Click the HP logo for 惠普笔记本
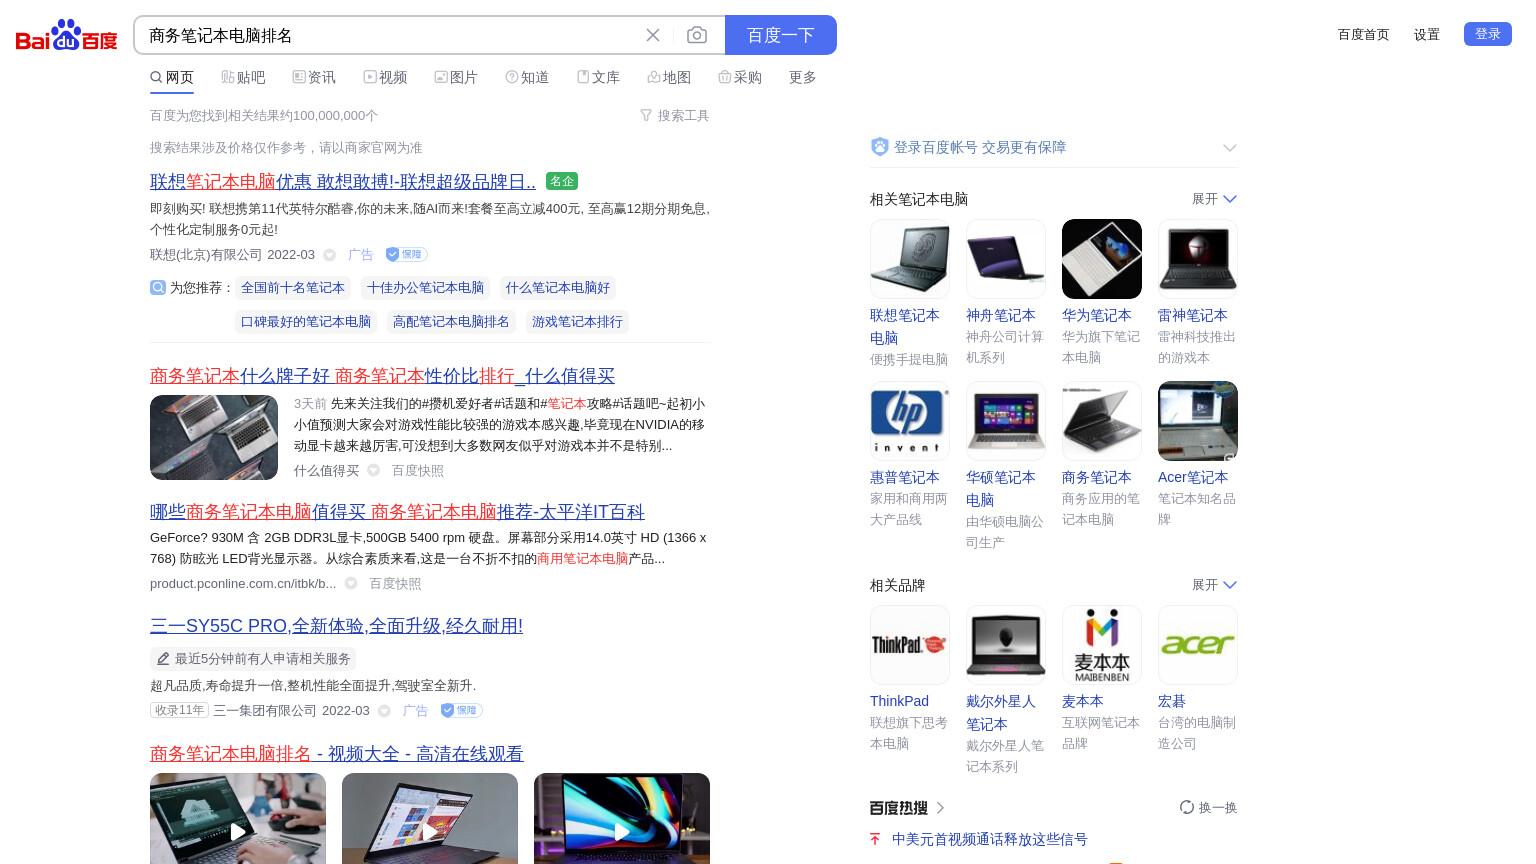Image resolution: width=1536 pixels, height=864 pixels. tap(910, 421)
